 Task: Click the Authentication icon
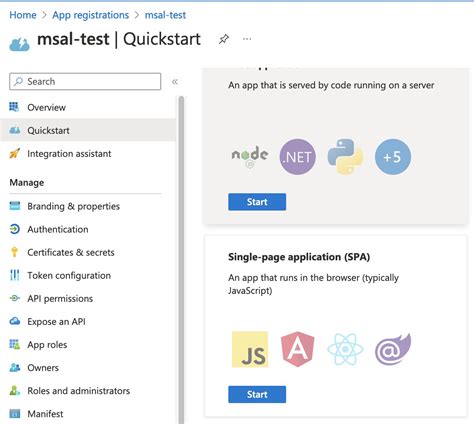click(x=14, y=229)
